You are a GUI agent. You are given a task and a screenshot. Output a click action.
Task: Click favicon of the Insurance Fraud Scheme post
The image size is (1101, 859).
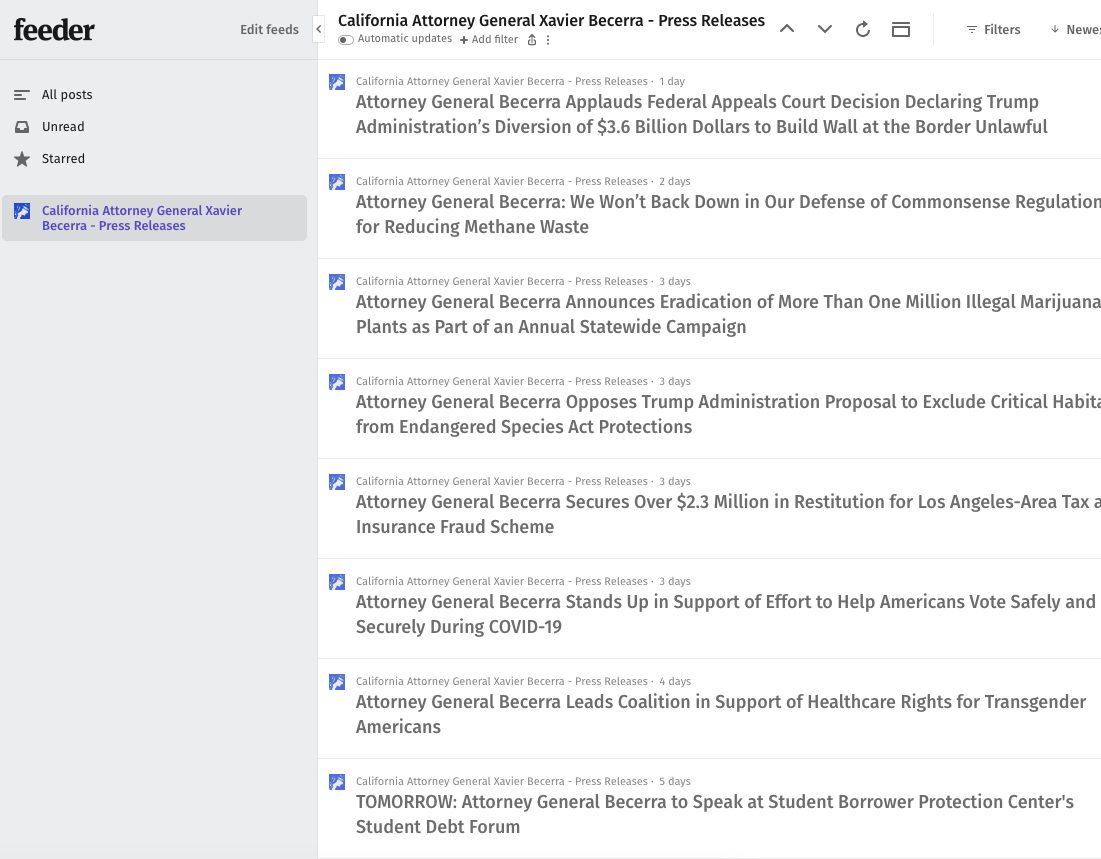pyautogui.click(x=337, y=482)
